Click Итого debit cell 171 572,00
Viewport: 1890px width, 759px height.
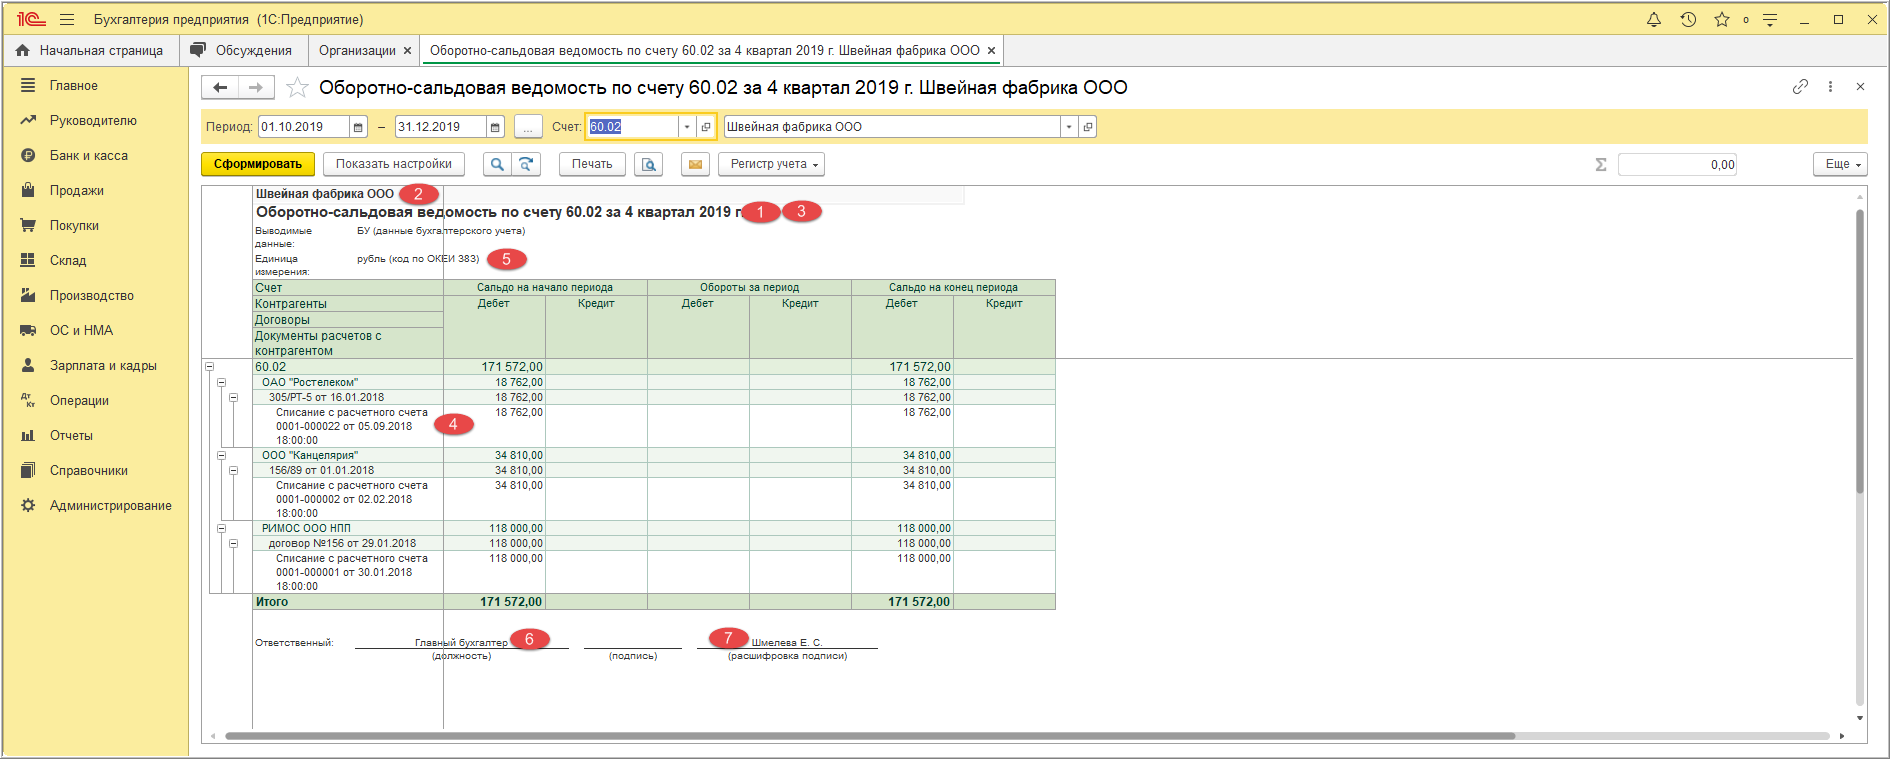click(x=495, y=602)
